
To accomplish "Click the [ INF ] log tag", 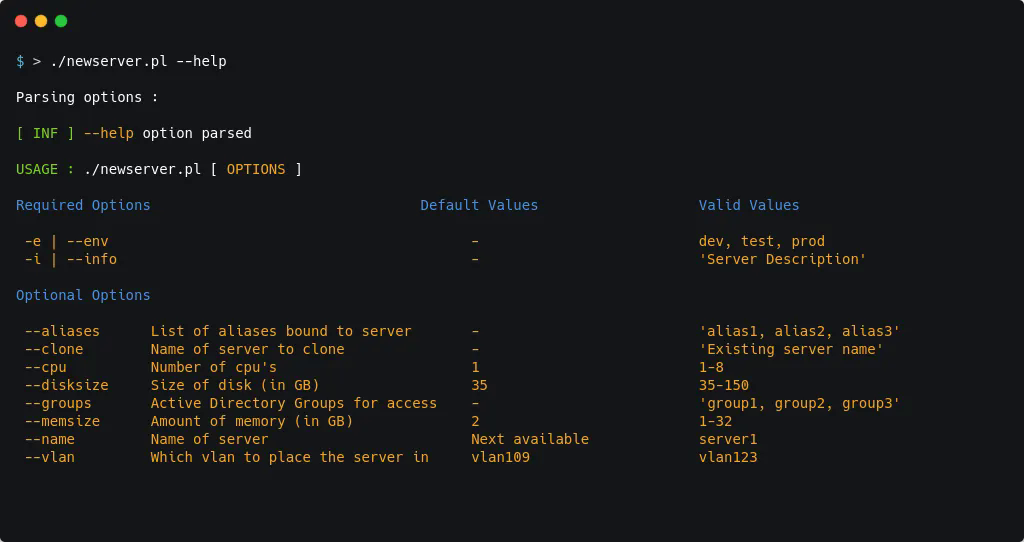I will click(45, 133).
